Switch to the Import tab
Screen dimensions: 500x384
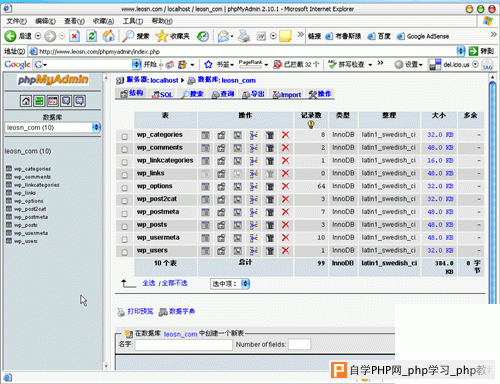point(287,94)
